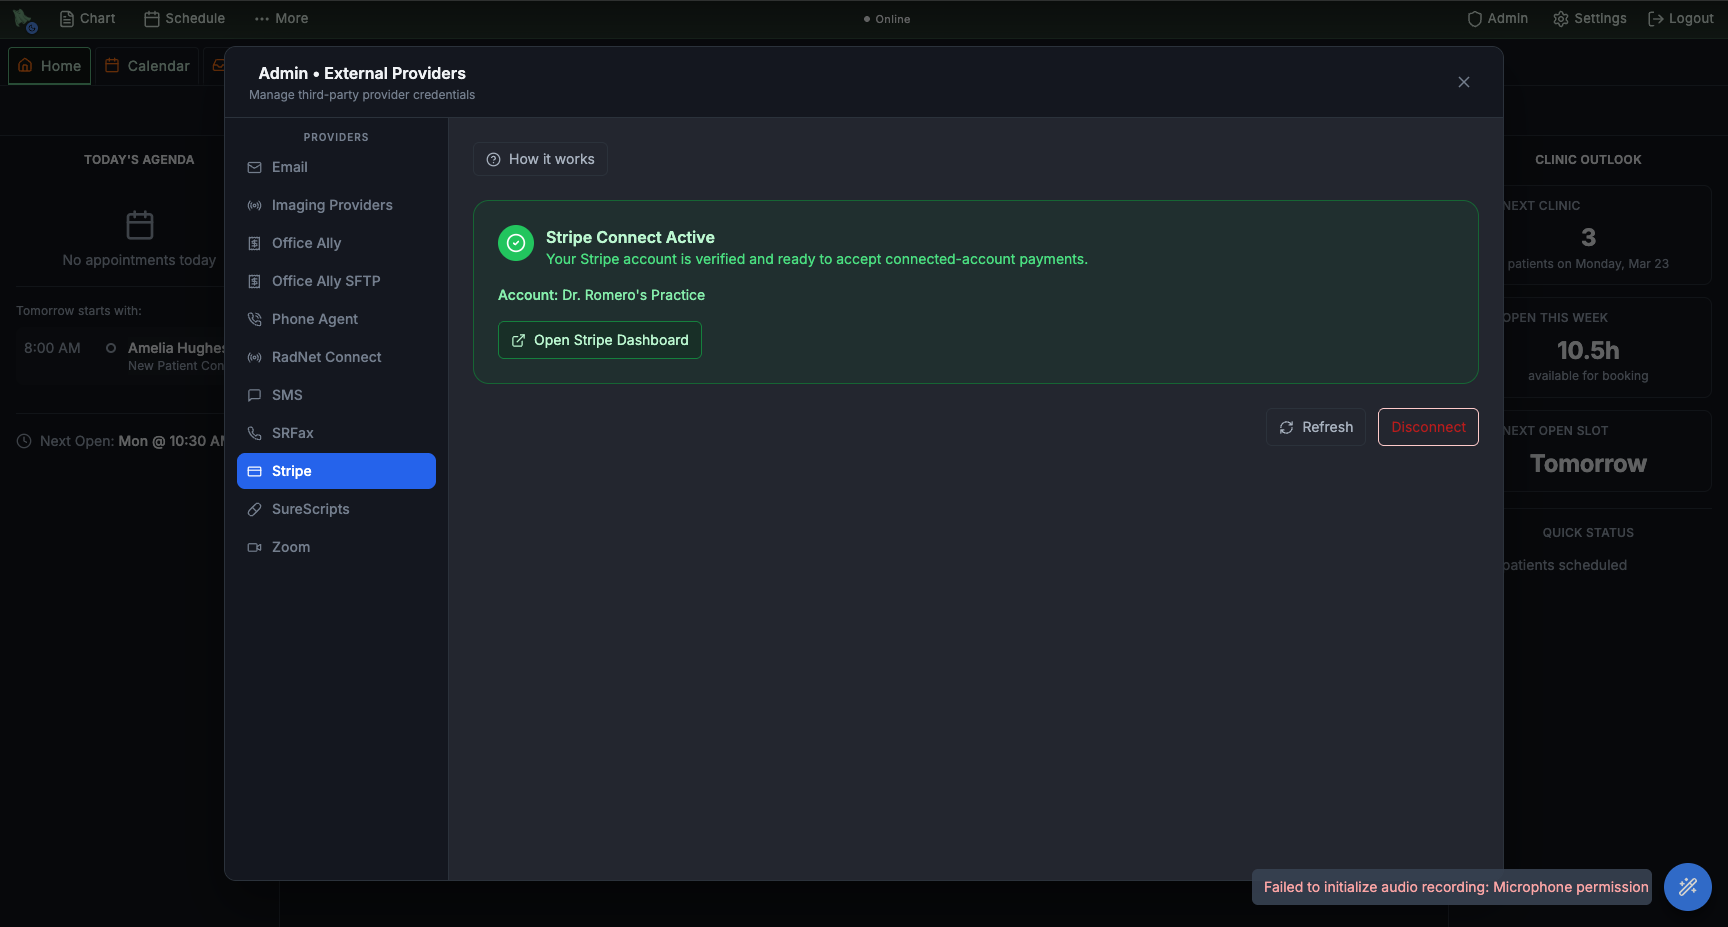Viewport: 1728px width, 927px height.
Task: Switch to the Calendar tab
Action: point(147,66)
